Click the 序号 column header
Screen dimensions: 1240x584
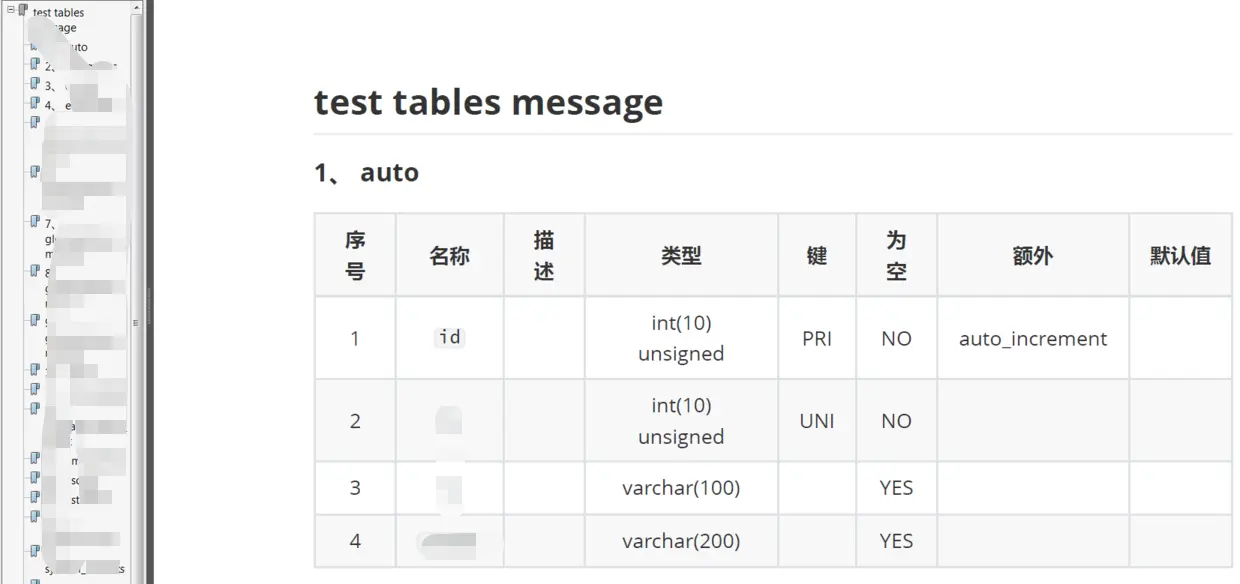point(355,255)
